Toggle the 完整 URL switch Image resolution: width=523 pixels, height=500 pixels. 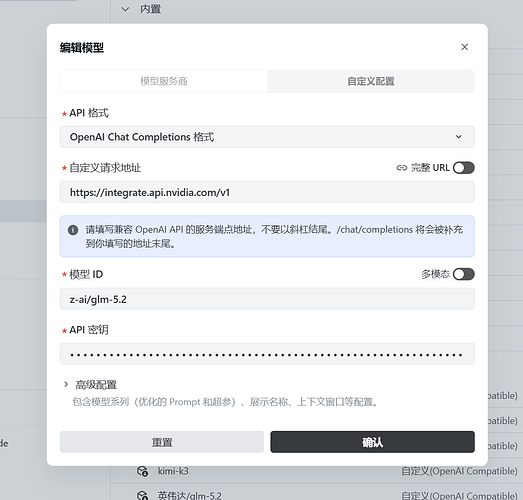pos(464,168)
